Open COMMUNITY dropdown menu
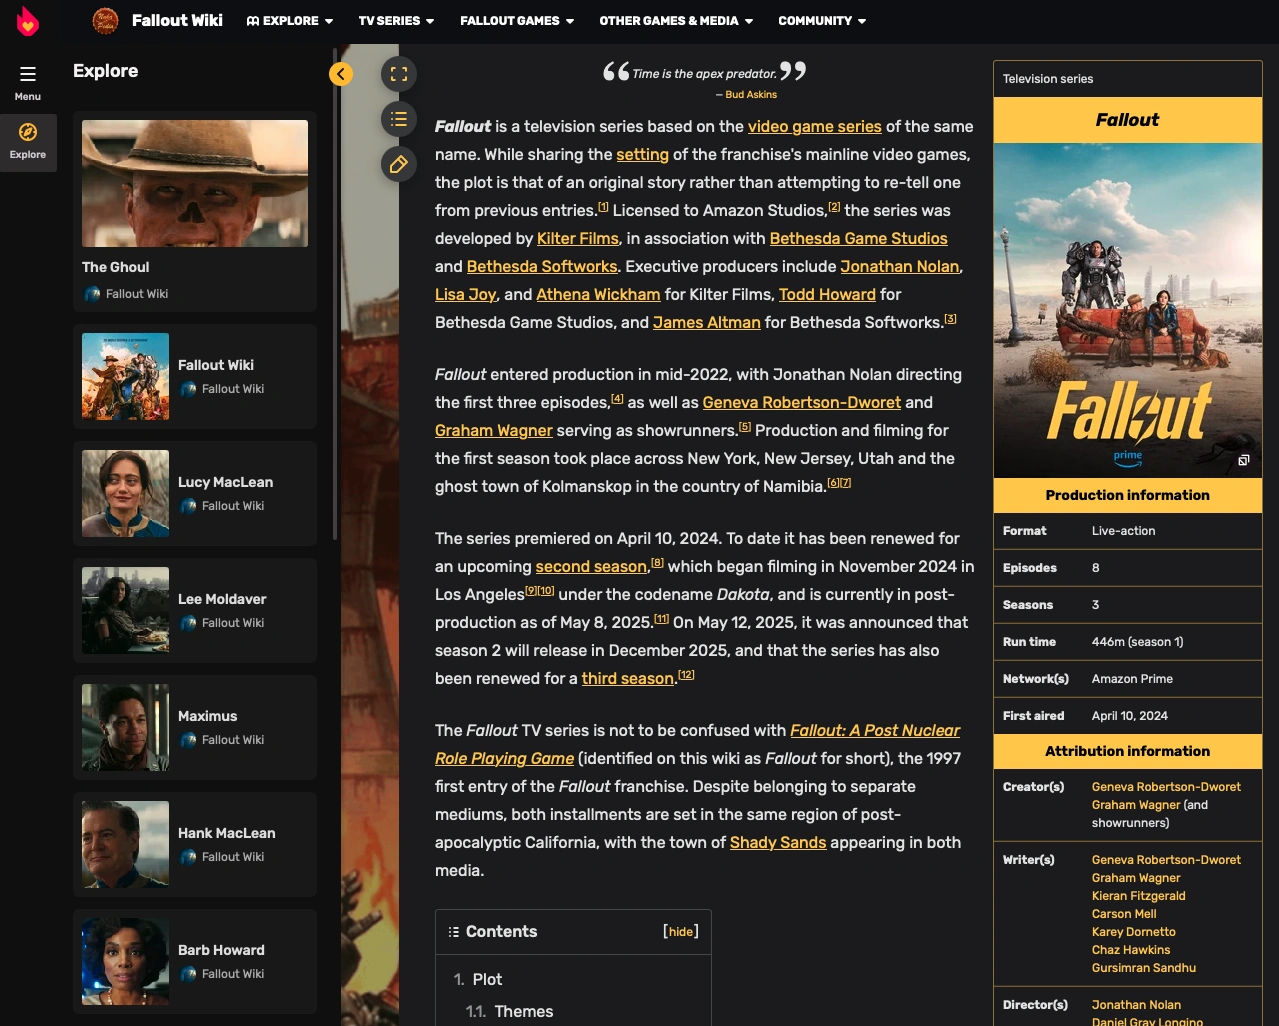 point(822,20)
